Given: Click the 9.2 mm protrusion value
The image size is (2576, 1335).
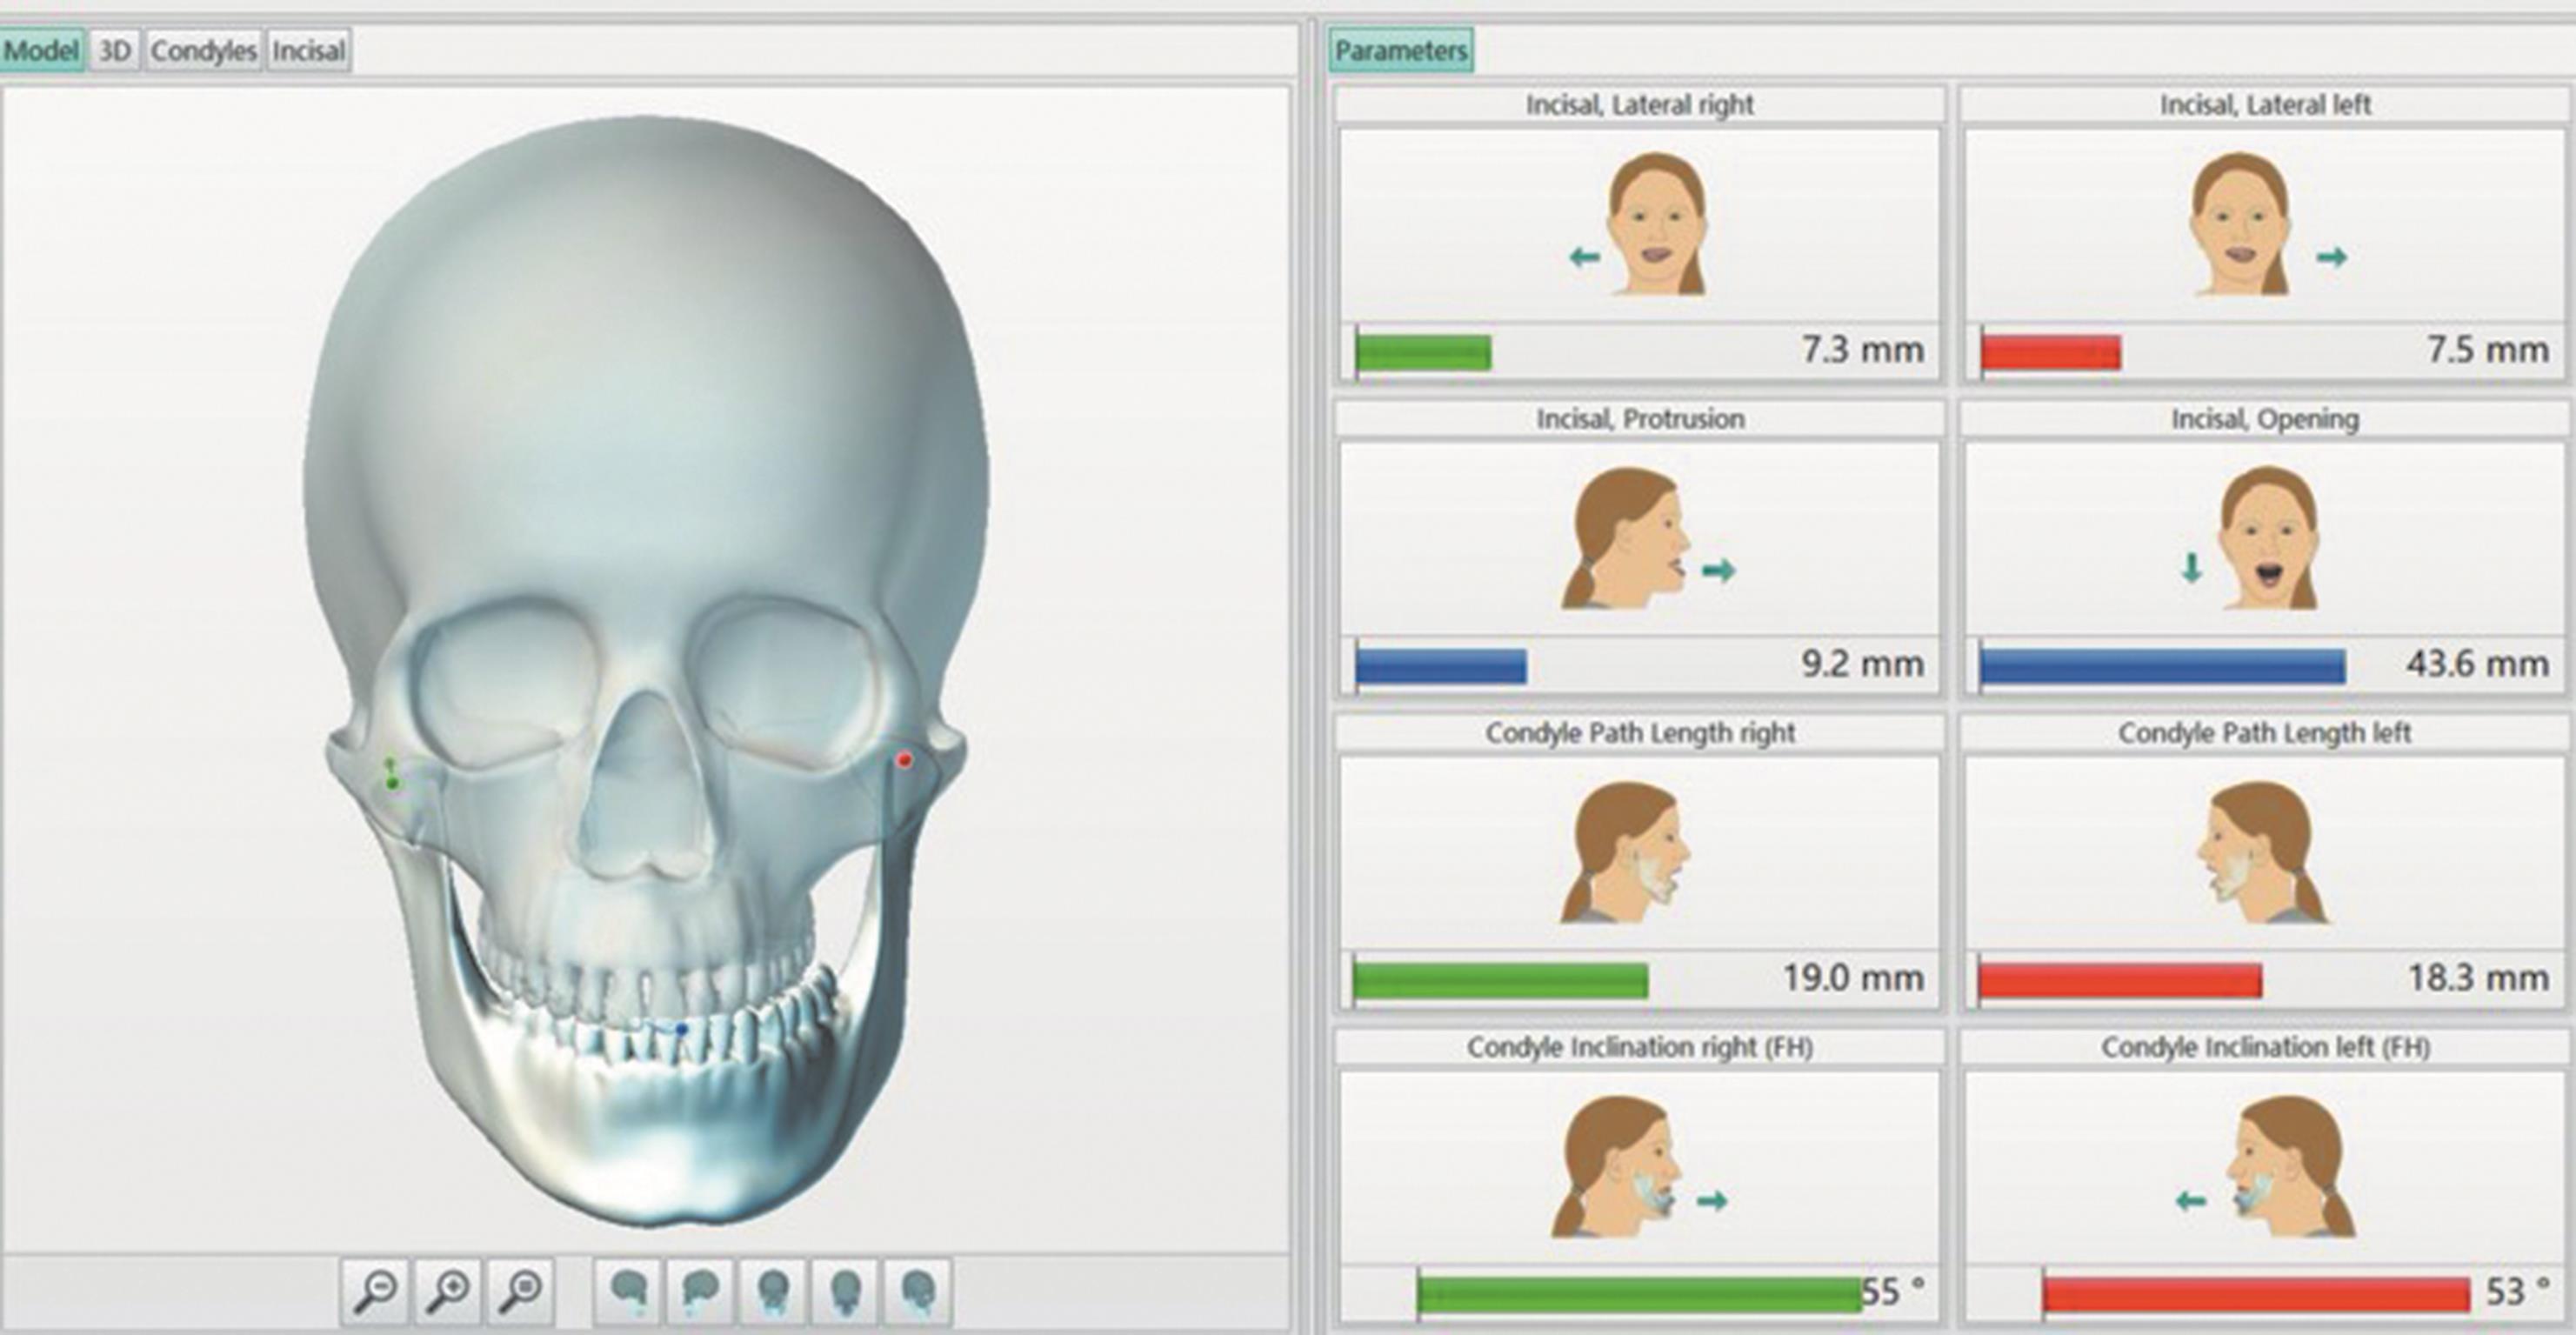Looking at the screenshot, I should [x=1863, y=664].
